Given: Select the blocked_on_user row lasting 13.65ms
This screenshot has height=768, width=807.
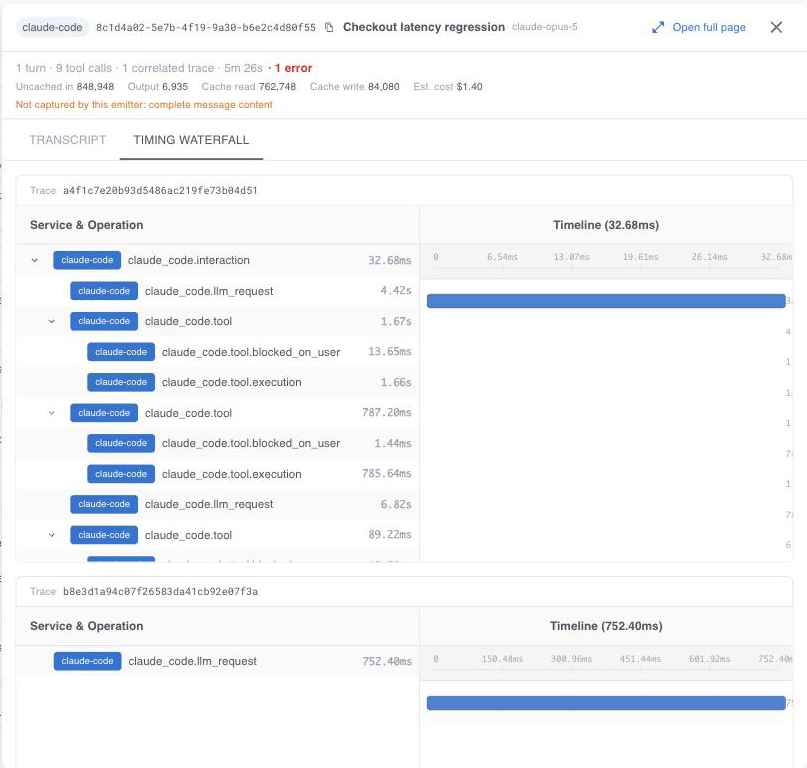Looking at the screenshot, I should coord(218,352).
